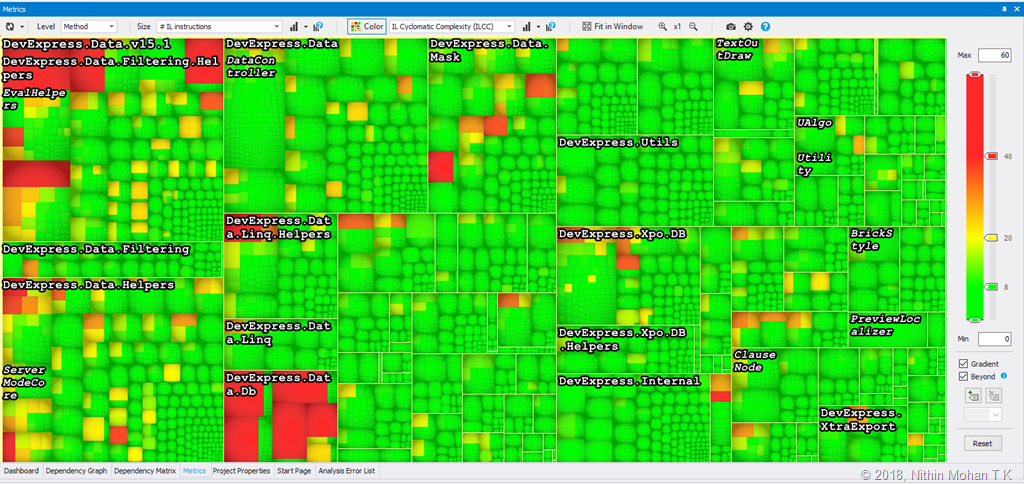Click the zoom in magnifier icon
The height and width of the screenshot is (484, 1024).
click(663, 26)
